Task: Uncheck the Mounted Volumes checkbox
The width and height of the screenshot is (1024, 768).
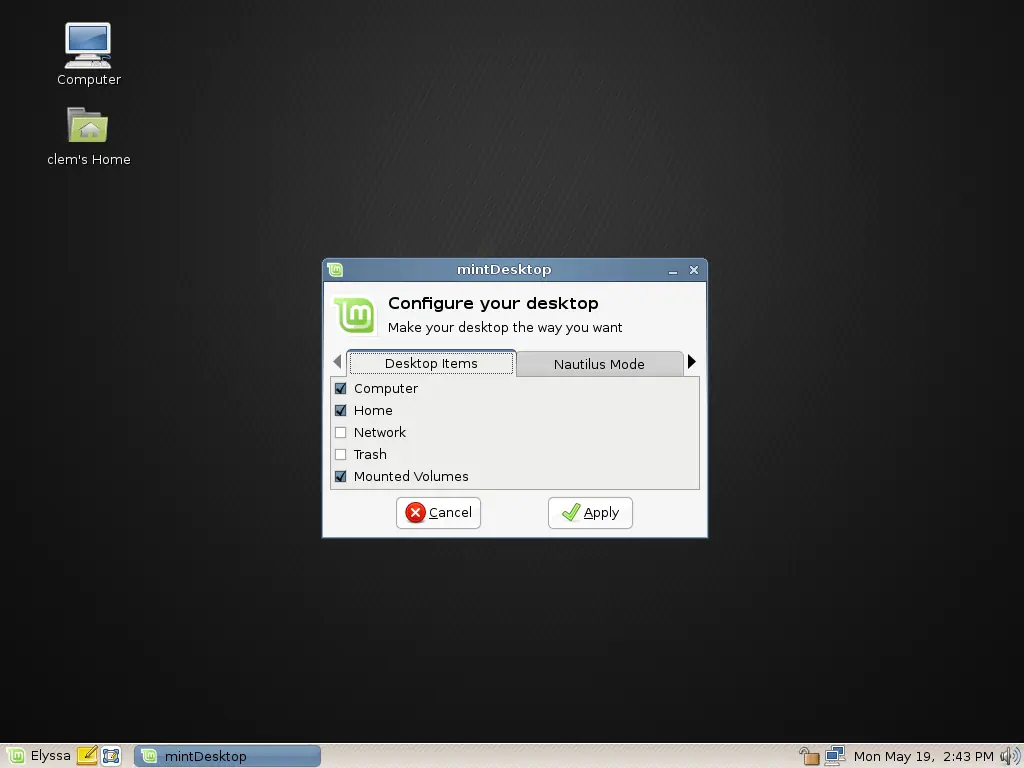Action: tap(340, 477)
